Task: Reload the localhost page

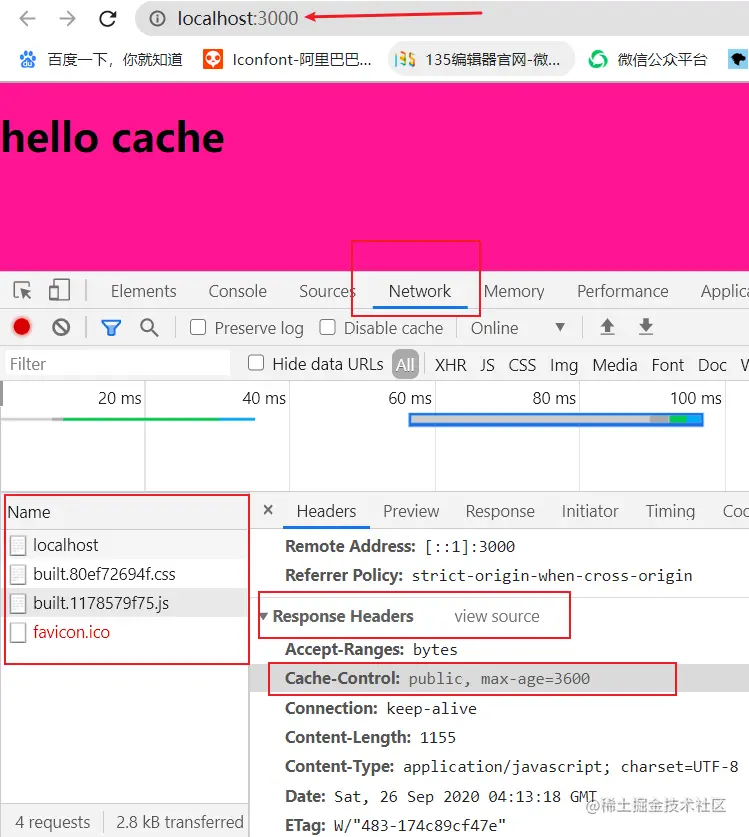Action: click(108, 19)
